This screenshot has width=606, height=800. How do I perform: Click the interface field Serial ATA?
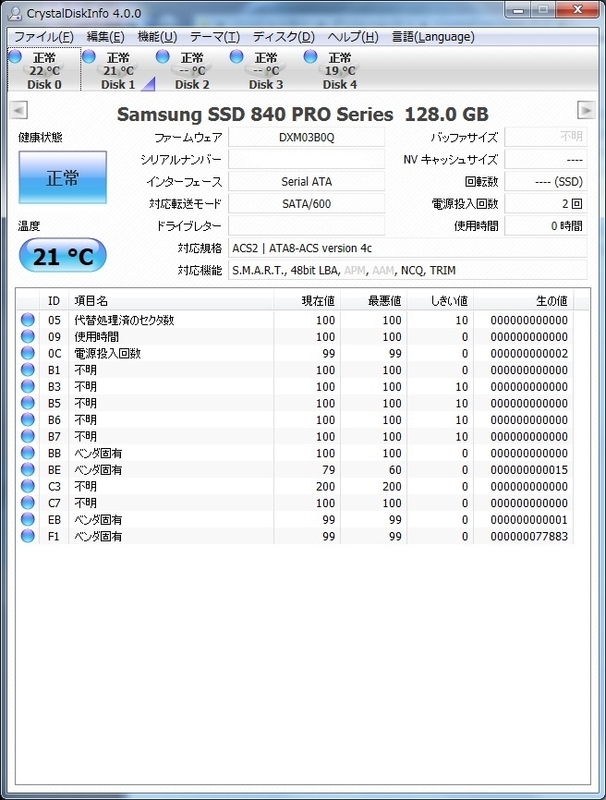pos(307,182)
